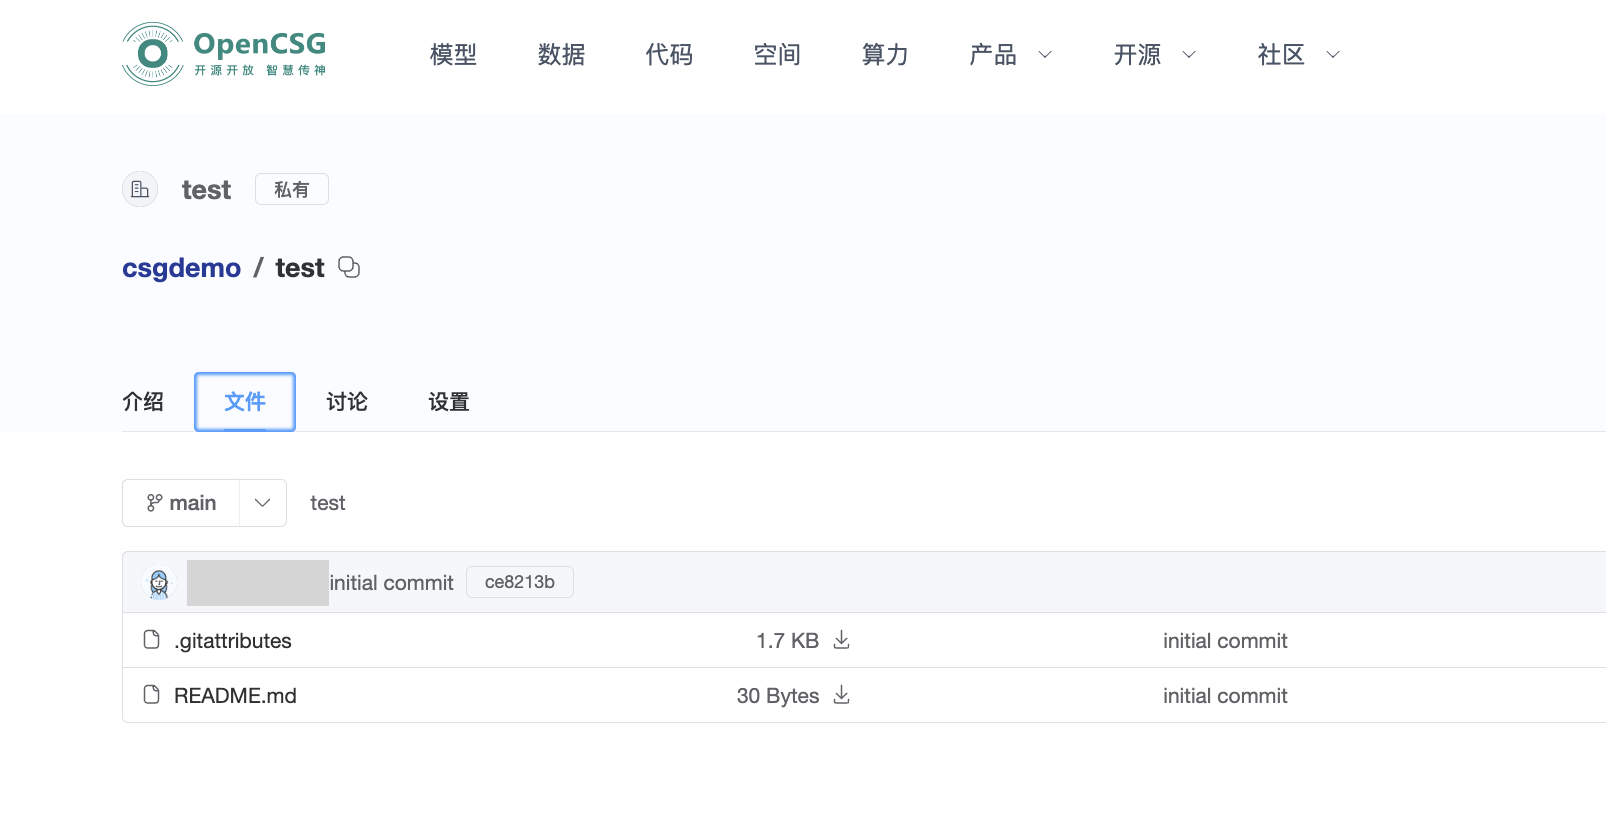Click the commit hash ce8213b
1606x838 pixels.
click(x=519, y=582)
